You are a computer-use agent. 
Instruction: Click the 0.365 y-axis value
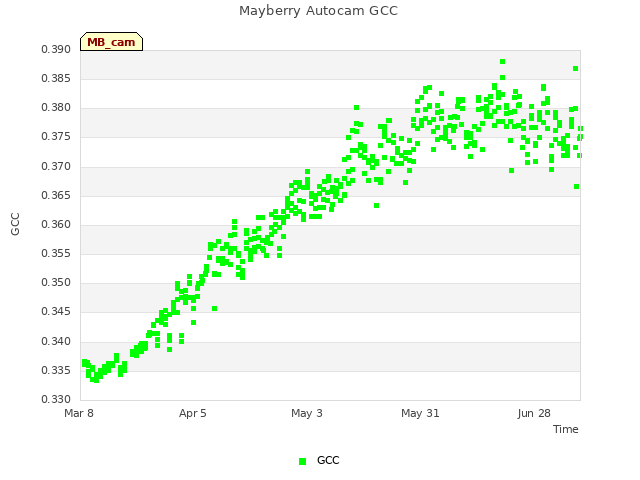tap(56, 196)
